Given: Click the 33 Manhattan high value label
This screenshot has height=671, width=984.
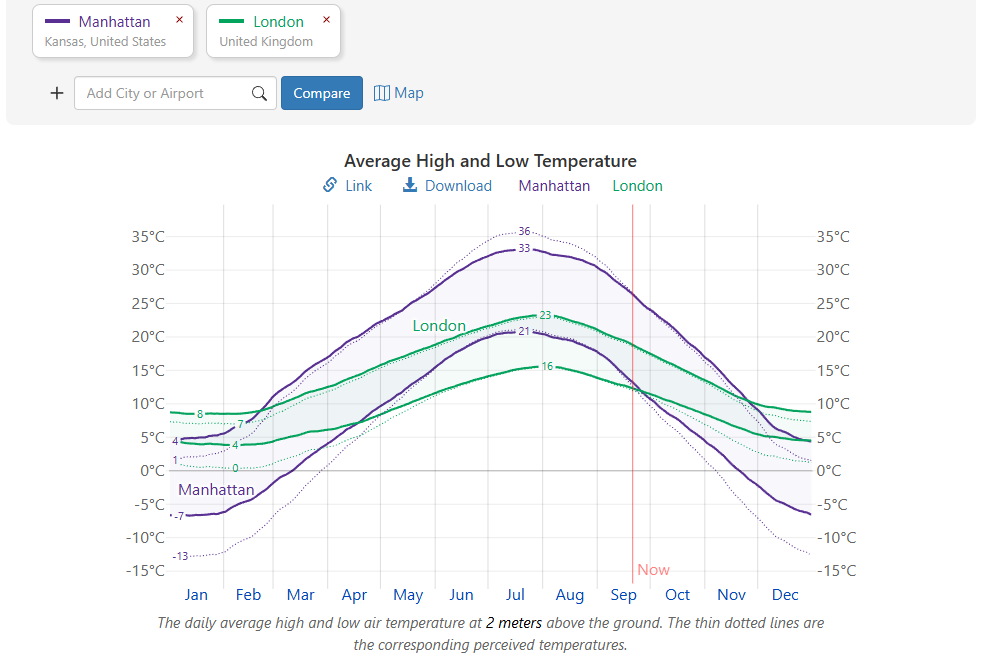Looking at the screenshot, I should click(x=524, y=249).
